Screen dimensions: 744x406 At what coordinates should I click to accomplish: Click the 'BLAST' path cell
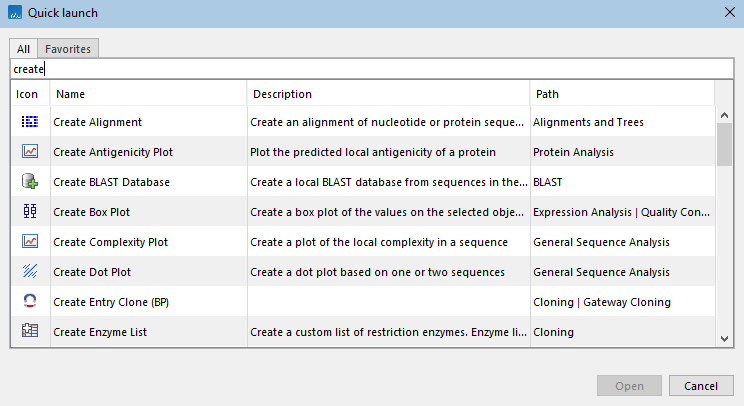623,182
